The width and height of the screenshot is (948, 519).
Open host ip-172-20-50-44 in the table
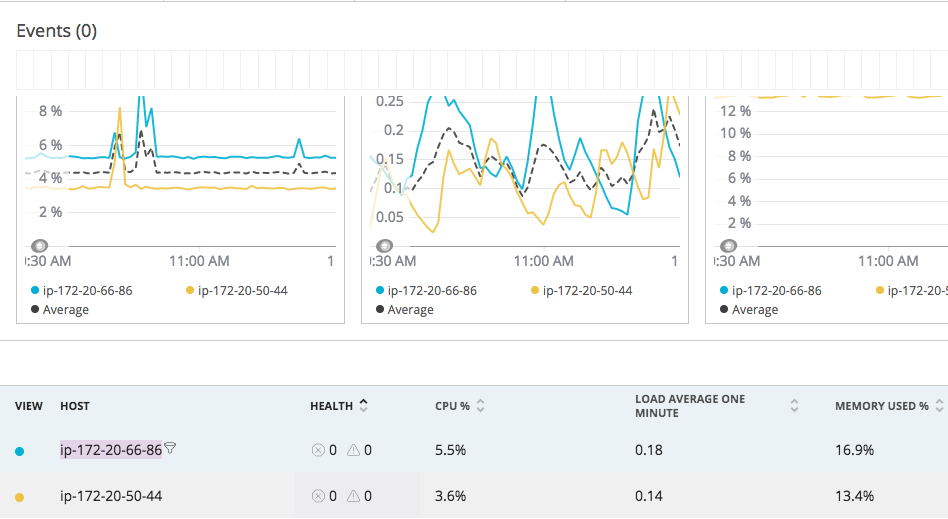pyautogui.click(x=111, y=496)
